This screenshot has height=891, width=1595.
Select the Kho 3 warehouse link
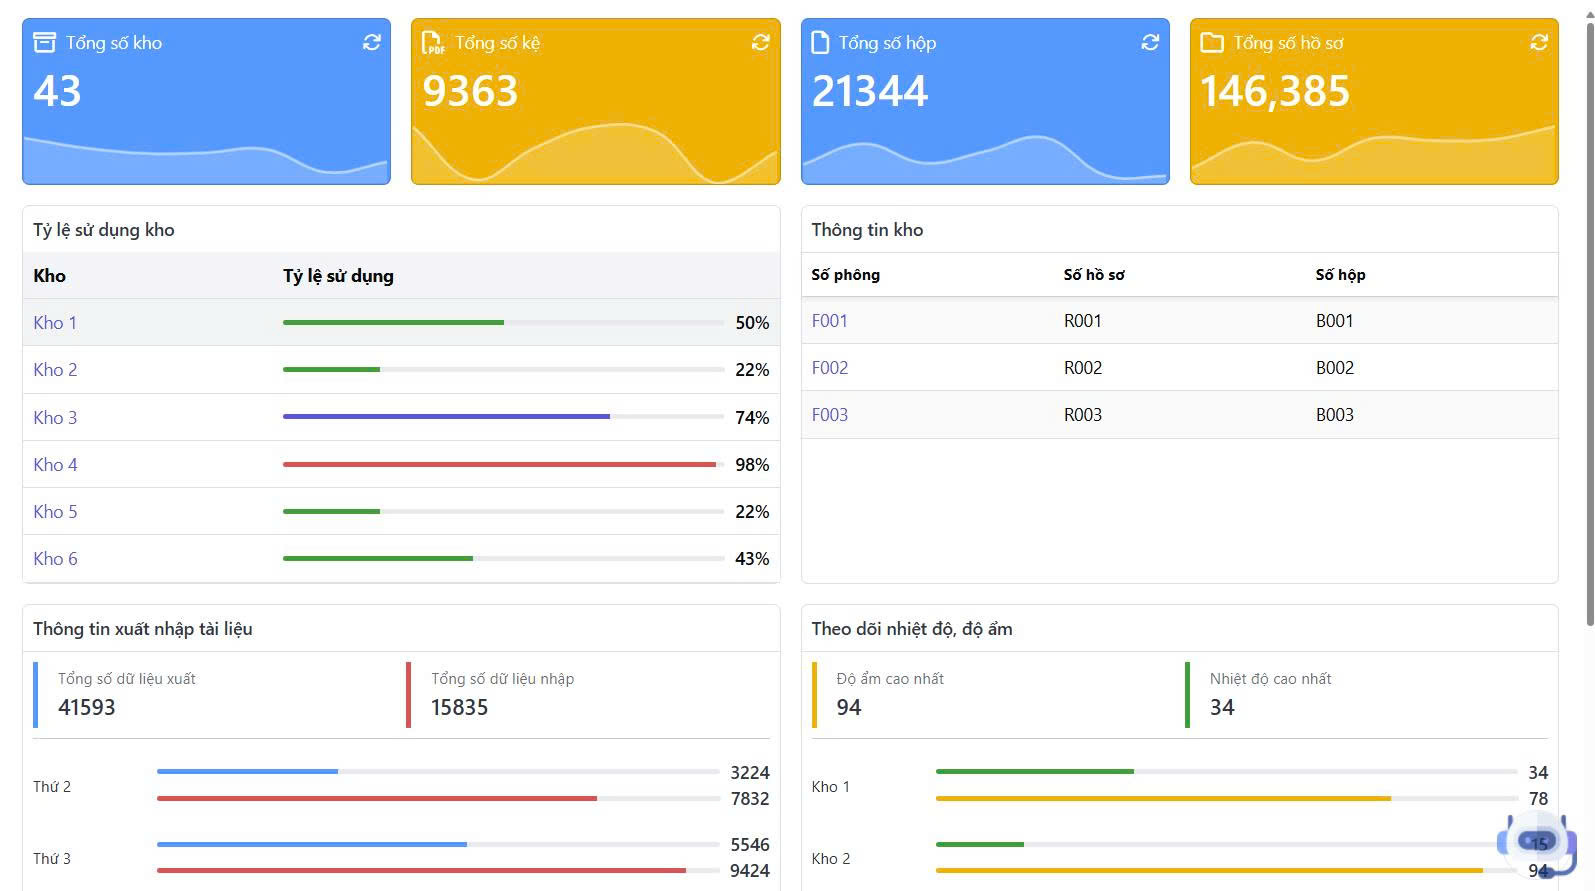click(x=55, y=418)
